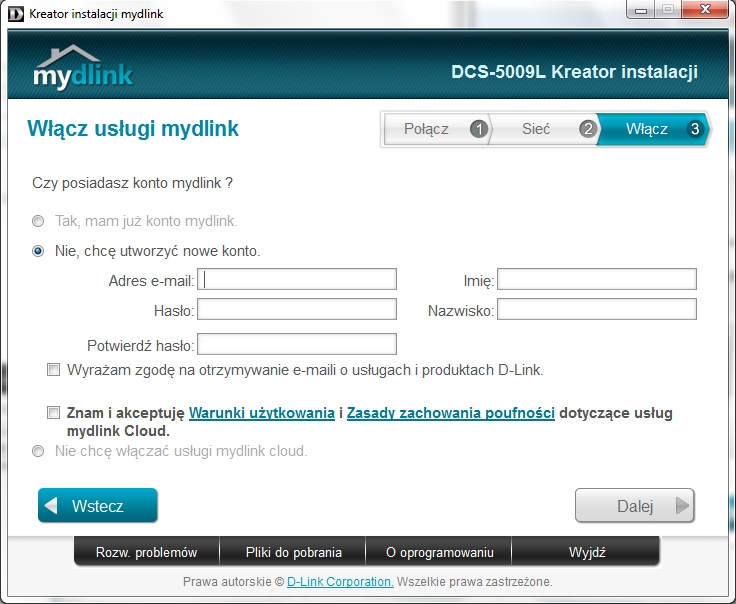Click the Nazwisko input field
This screenshot has height=604, width=736.
point(597,310)
